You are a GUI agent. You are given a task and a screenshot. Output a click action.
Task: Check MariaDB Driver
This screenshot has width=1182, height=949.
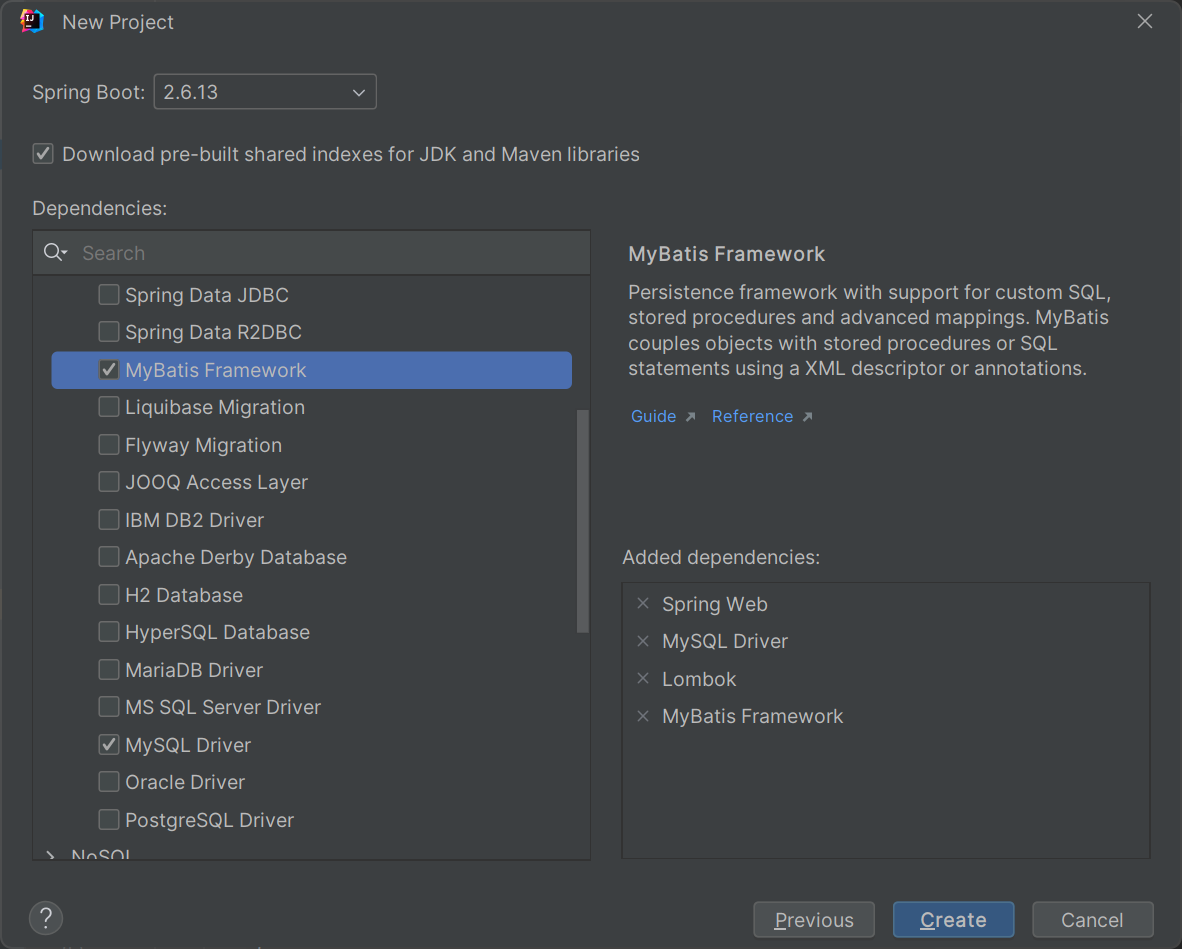(109, 669)
